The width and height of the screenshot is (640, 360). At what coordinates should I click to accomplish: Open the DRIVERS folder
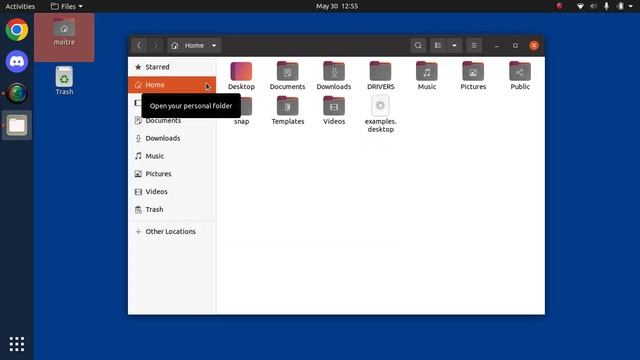point(380,76)
